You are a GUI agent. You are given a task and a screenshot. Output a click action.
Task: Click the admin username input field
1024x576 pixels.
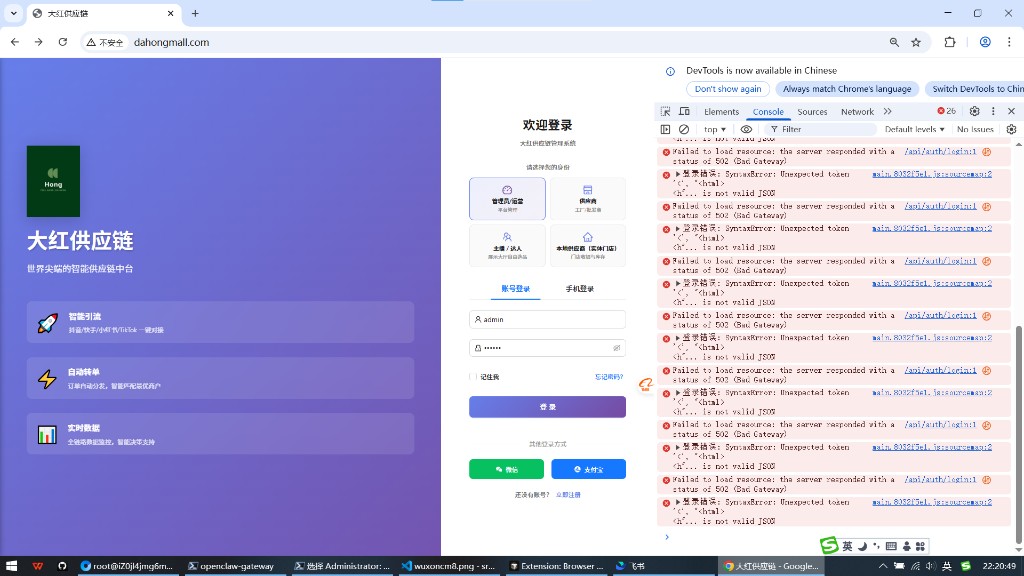click(x=547, y=319)
